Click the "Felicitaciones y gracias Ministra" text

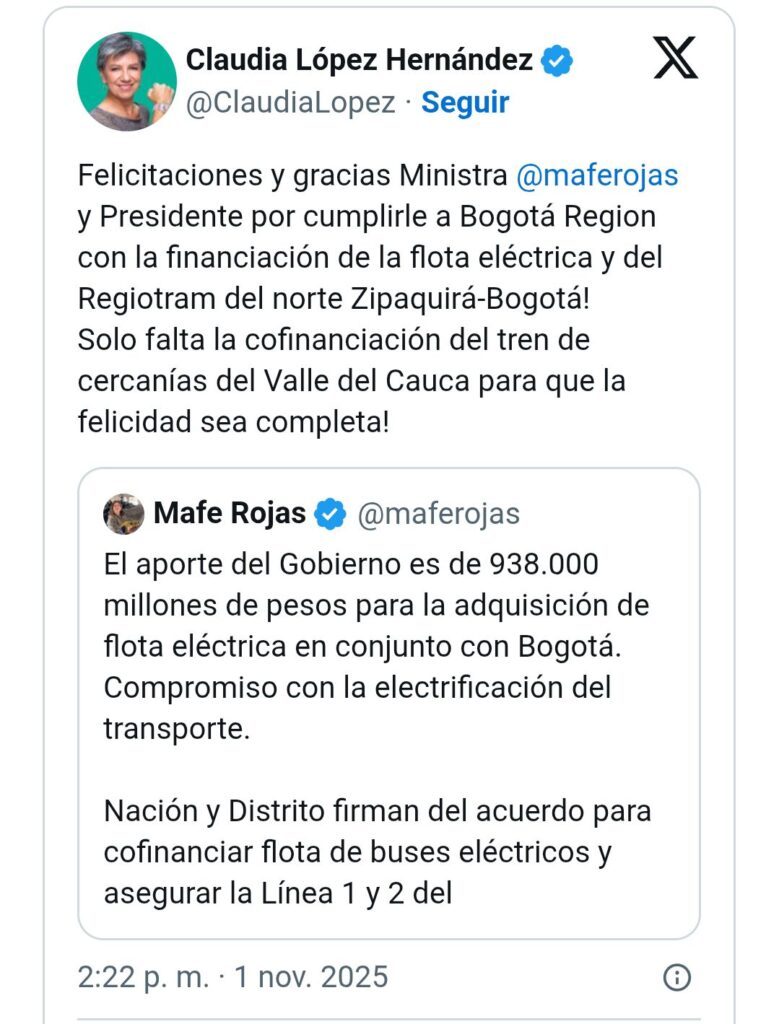pyautogui.click(x=292, y=175)
